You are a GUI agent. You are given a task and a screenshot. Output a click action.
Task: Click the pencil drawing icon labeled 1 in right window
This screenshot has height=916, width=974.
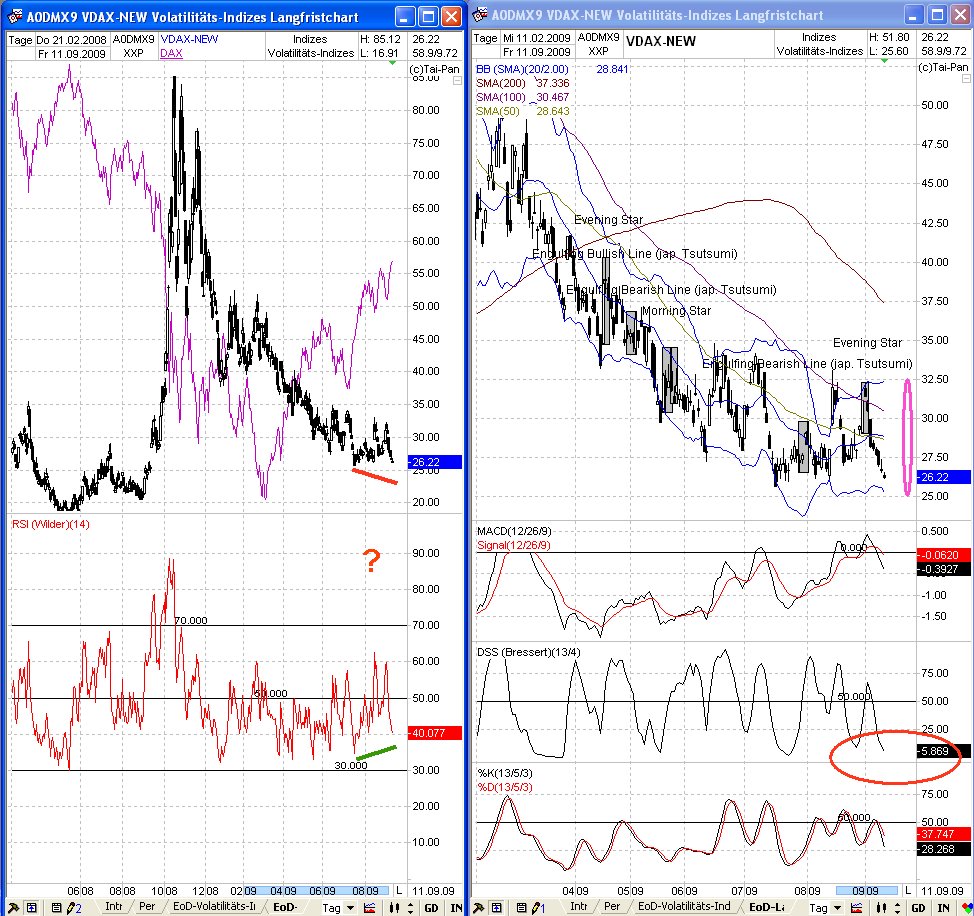tap(539, 908)
